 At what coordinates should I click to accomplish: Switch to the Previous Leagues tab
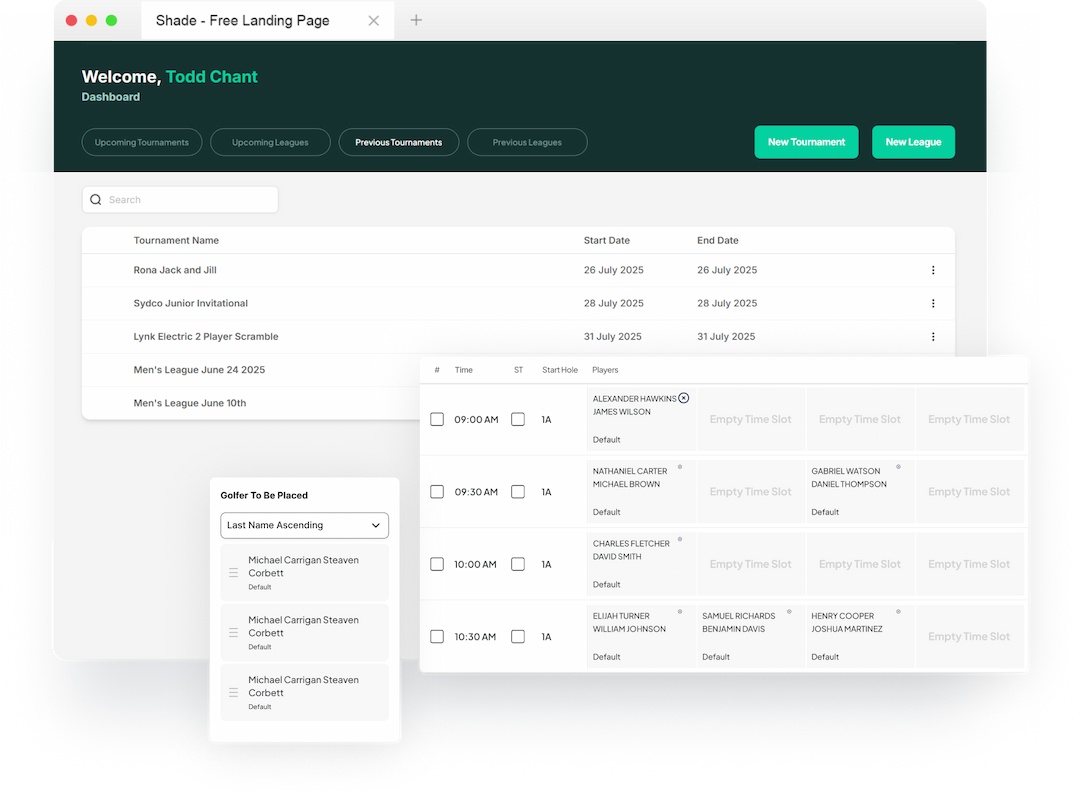527,142
